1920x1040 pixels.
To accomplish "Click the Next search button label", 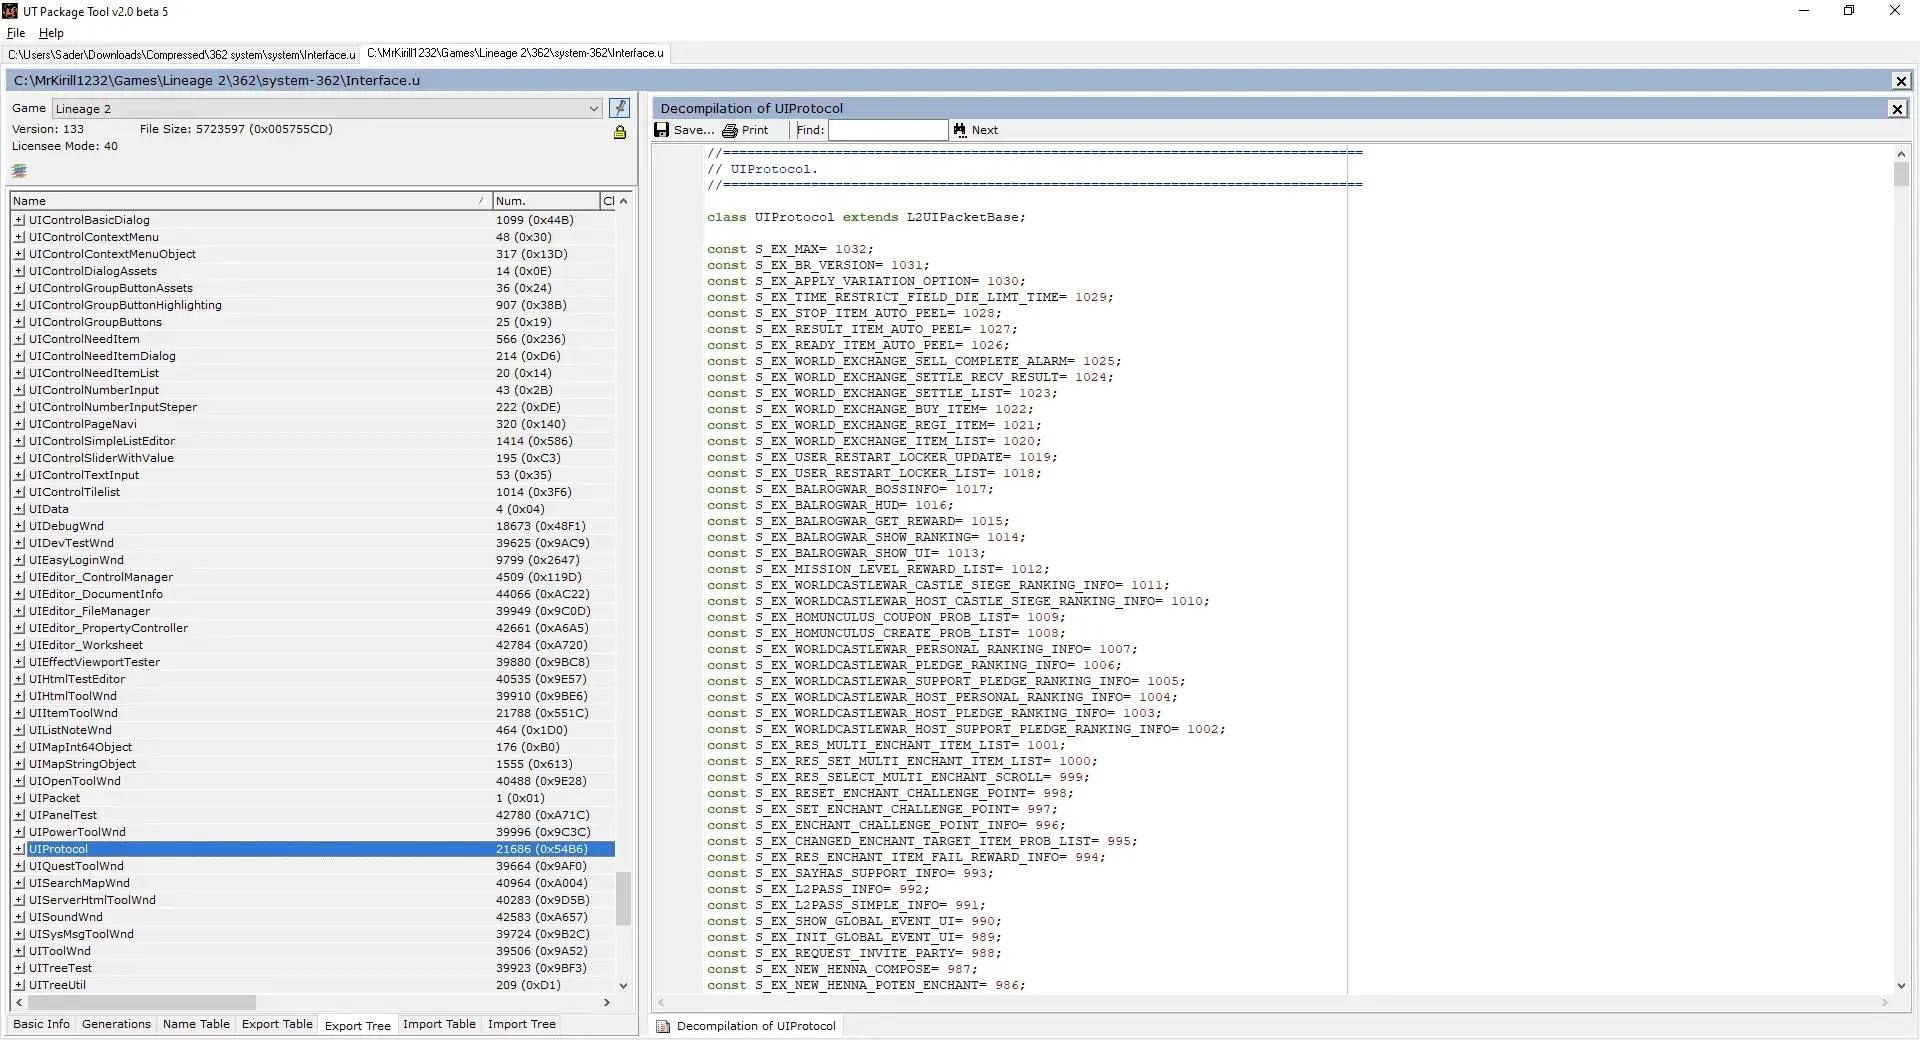I will (x=985, y=130).
